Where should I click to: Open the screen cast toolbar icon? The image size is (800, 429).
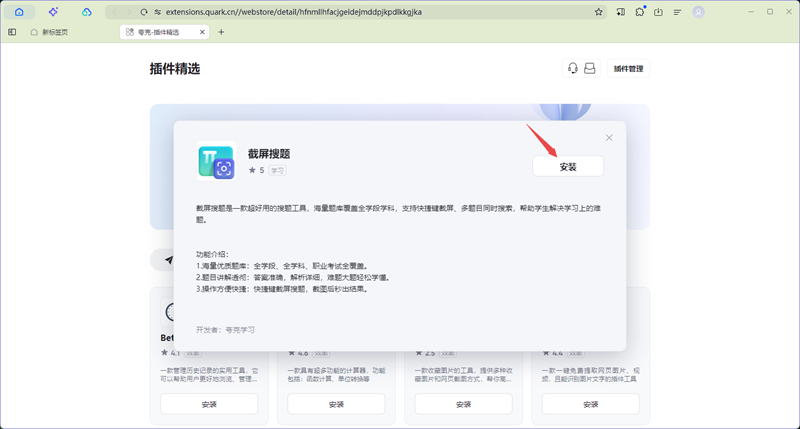coord(621,12)
